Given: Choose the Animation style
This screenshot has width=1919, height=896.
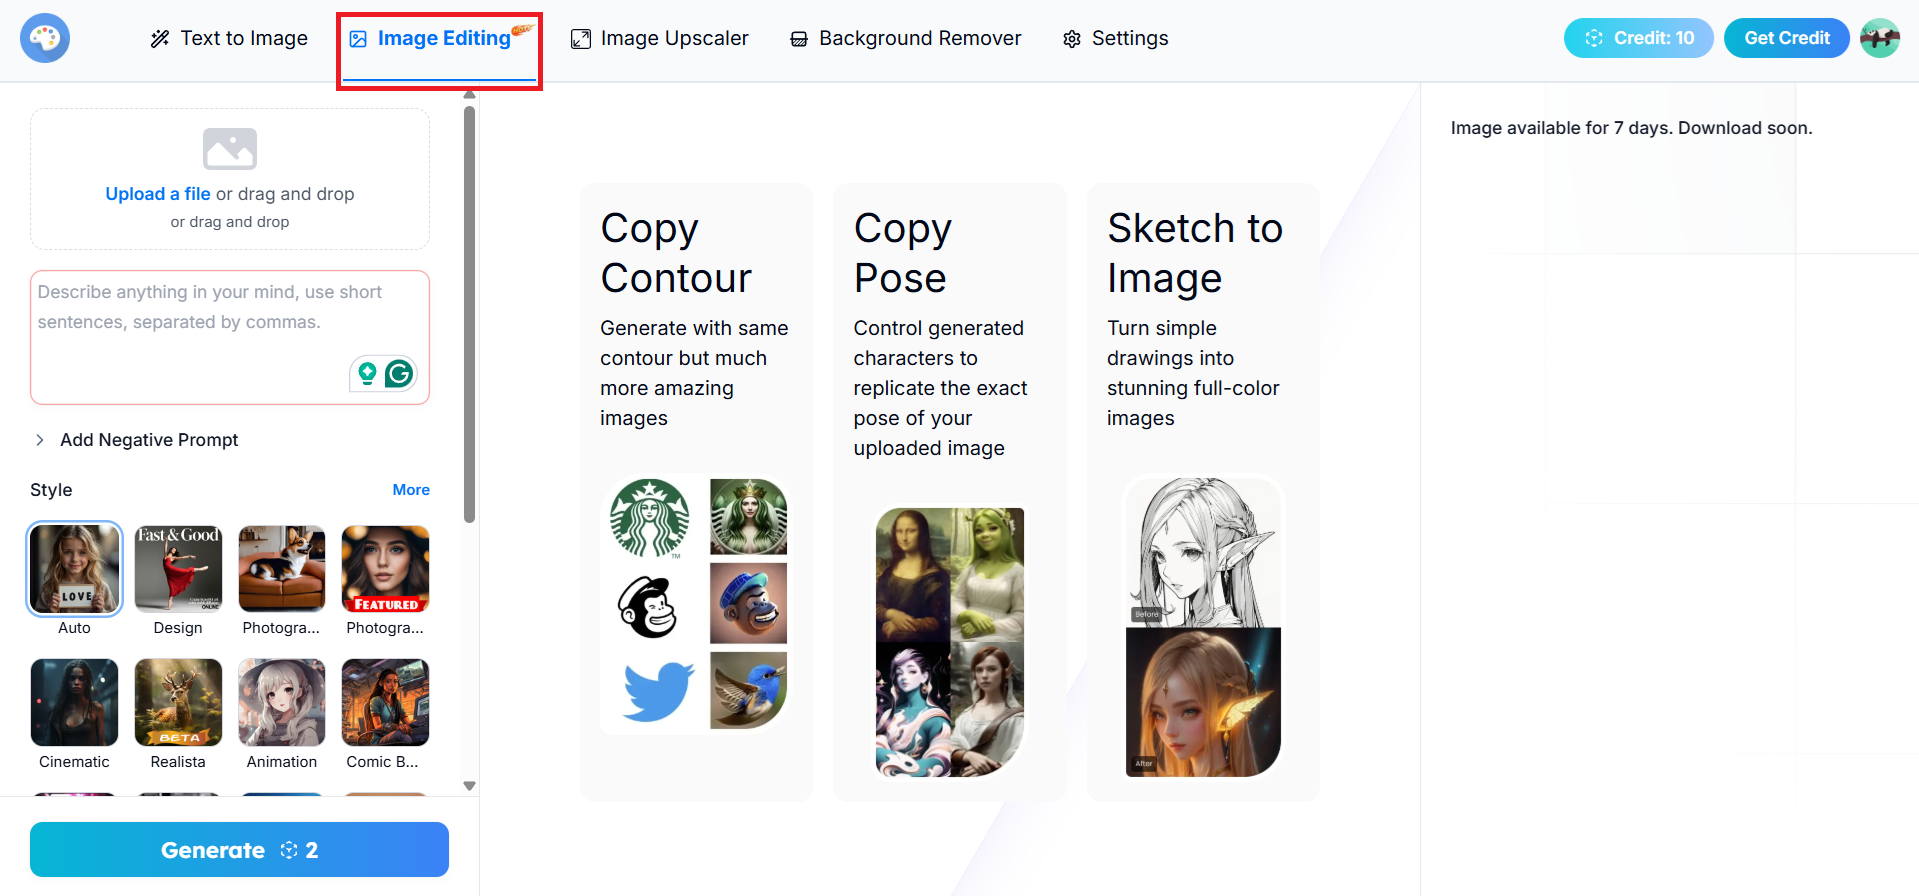Looking at the screenshot, I should pos(282,702).
